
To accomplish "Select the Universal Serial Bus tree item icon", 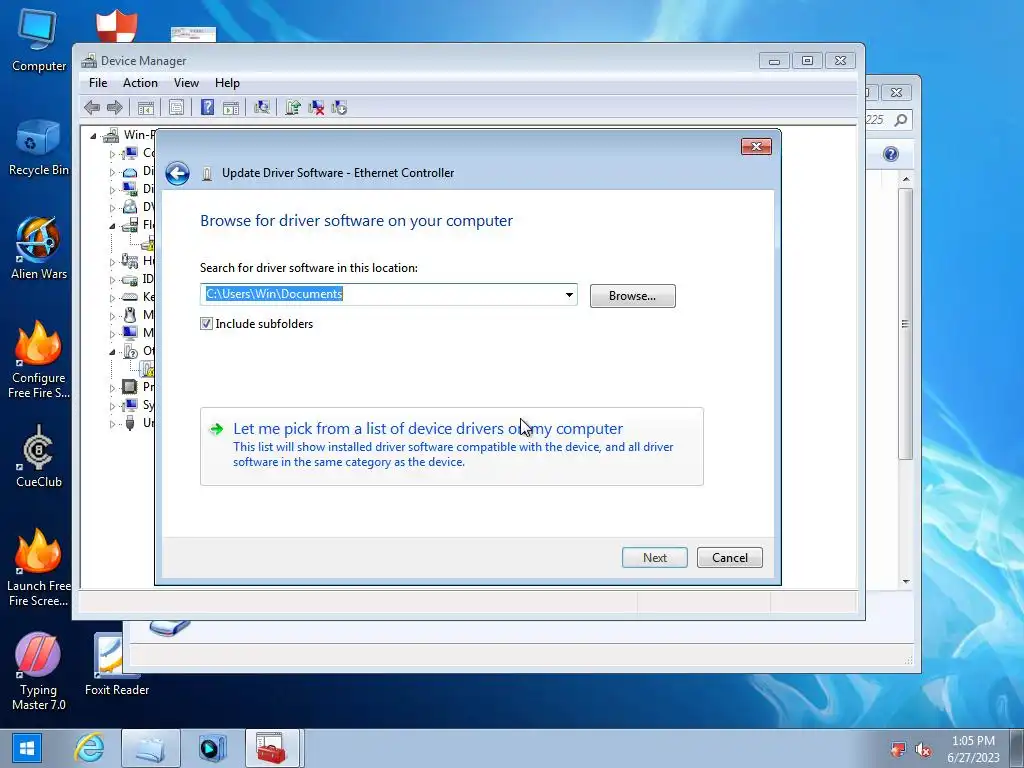I will pyautogui.click(x=130, y=423).
